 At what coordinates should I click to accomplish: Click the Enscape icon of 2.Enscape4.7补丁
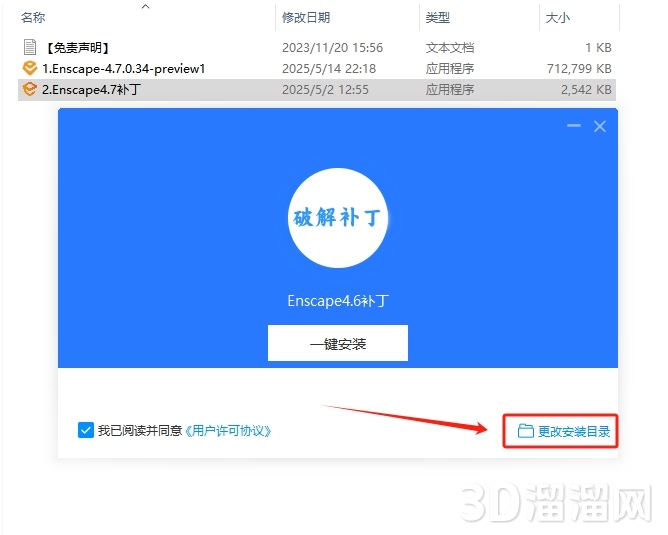[29, 89]
